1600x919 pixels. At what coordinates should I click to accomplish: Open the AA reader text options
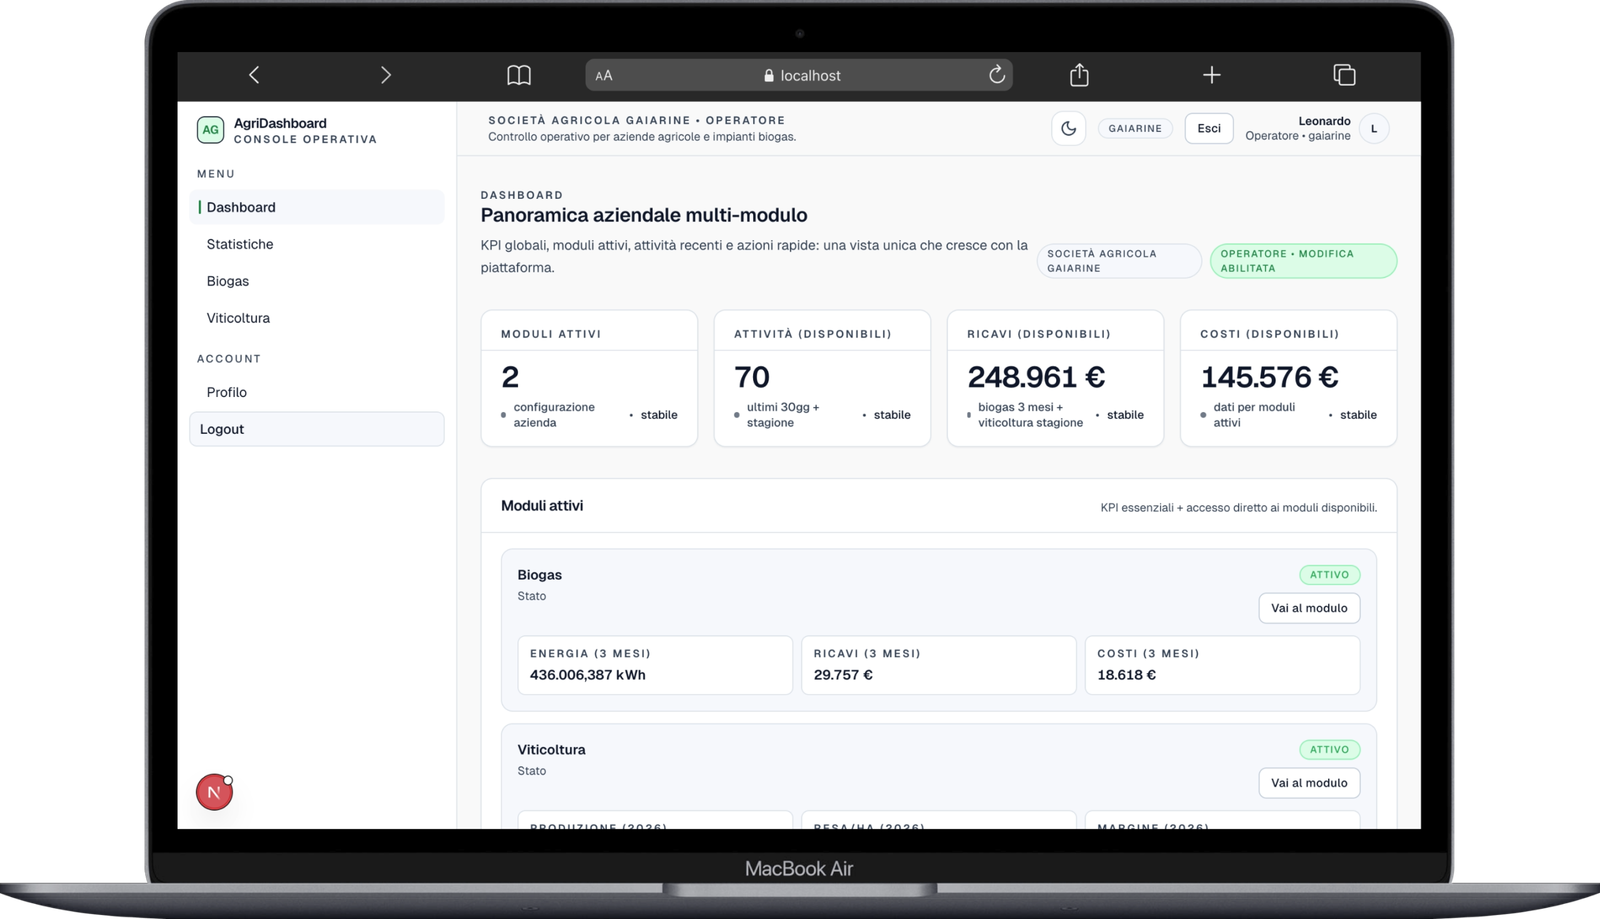[x=604, y=76]
